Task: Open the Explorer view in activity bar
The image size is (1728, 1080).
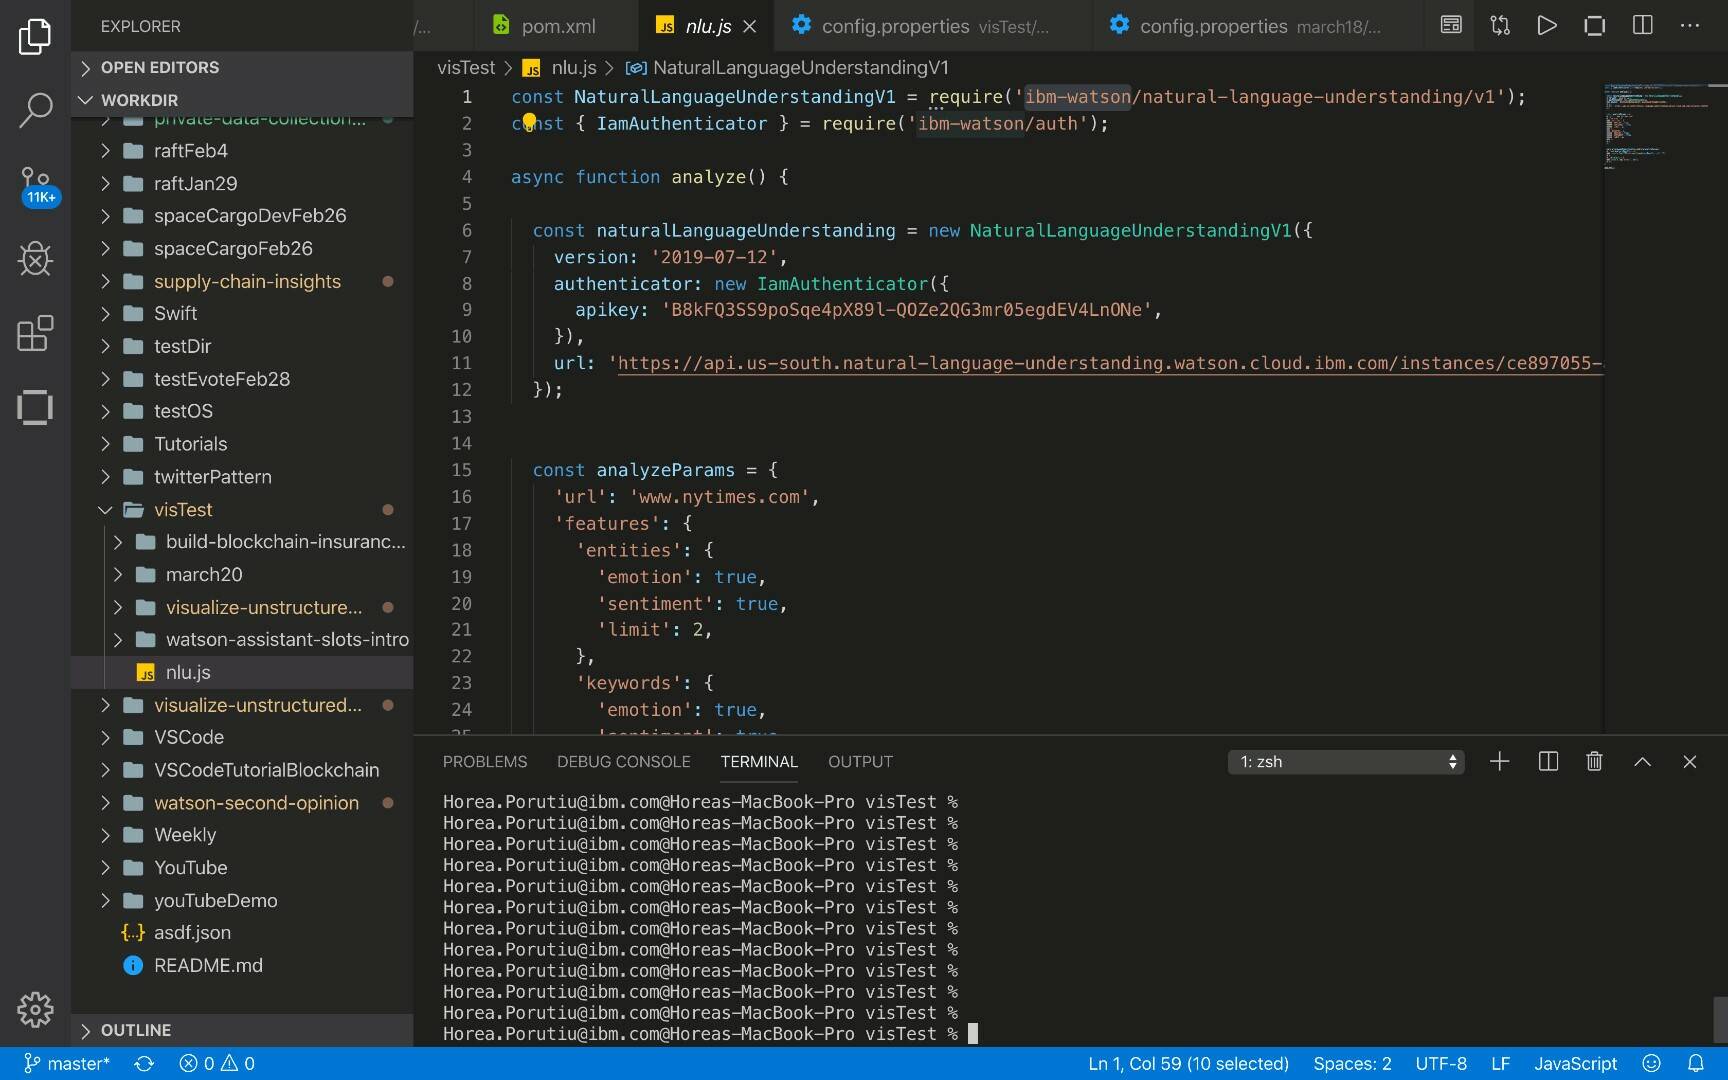Action: coord(35,37)
